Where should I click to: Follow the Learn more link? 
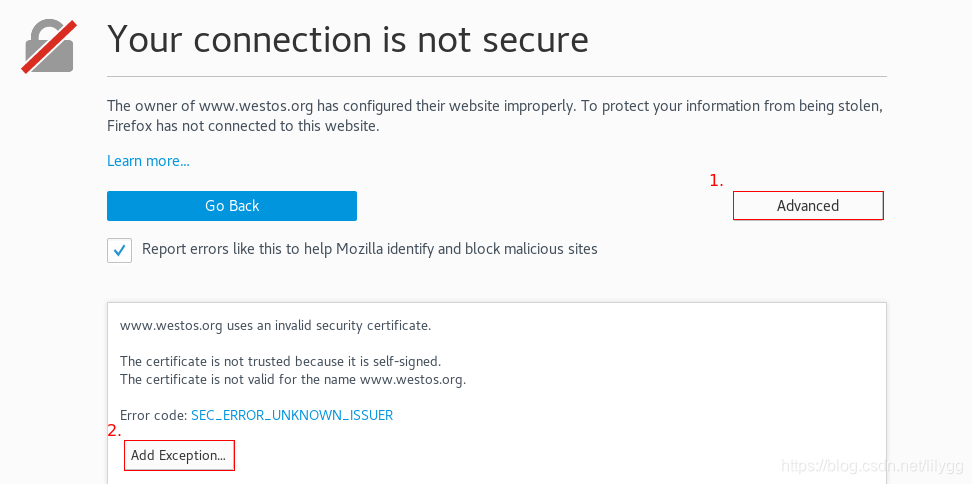(148, 161)
